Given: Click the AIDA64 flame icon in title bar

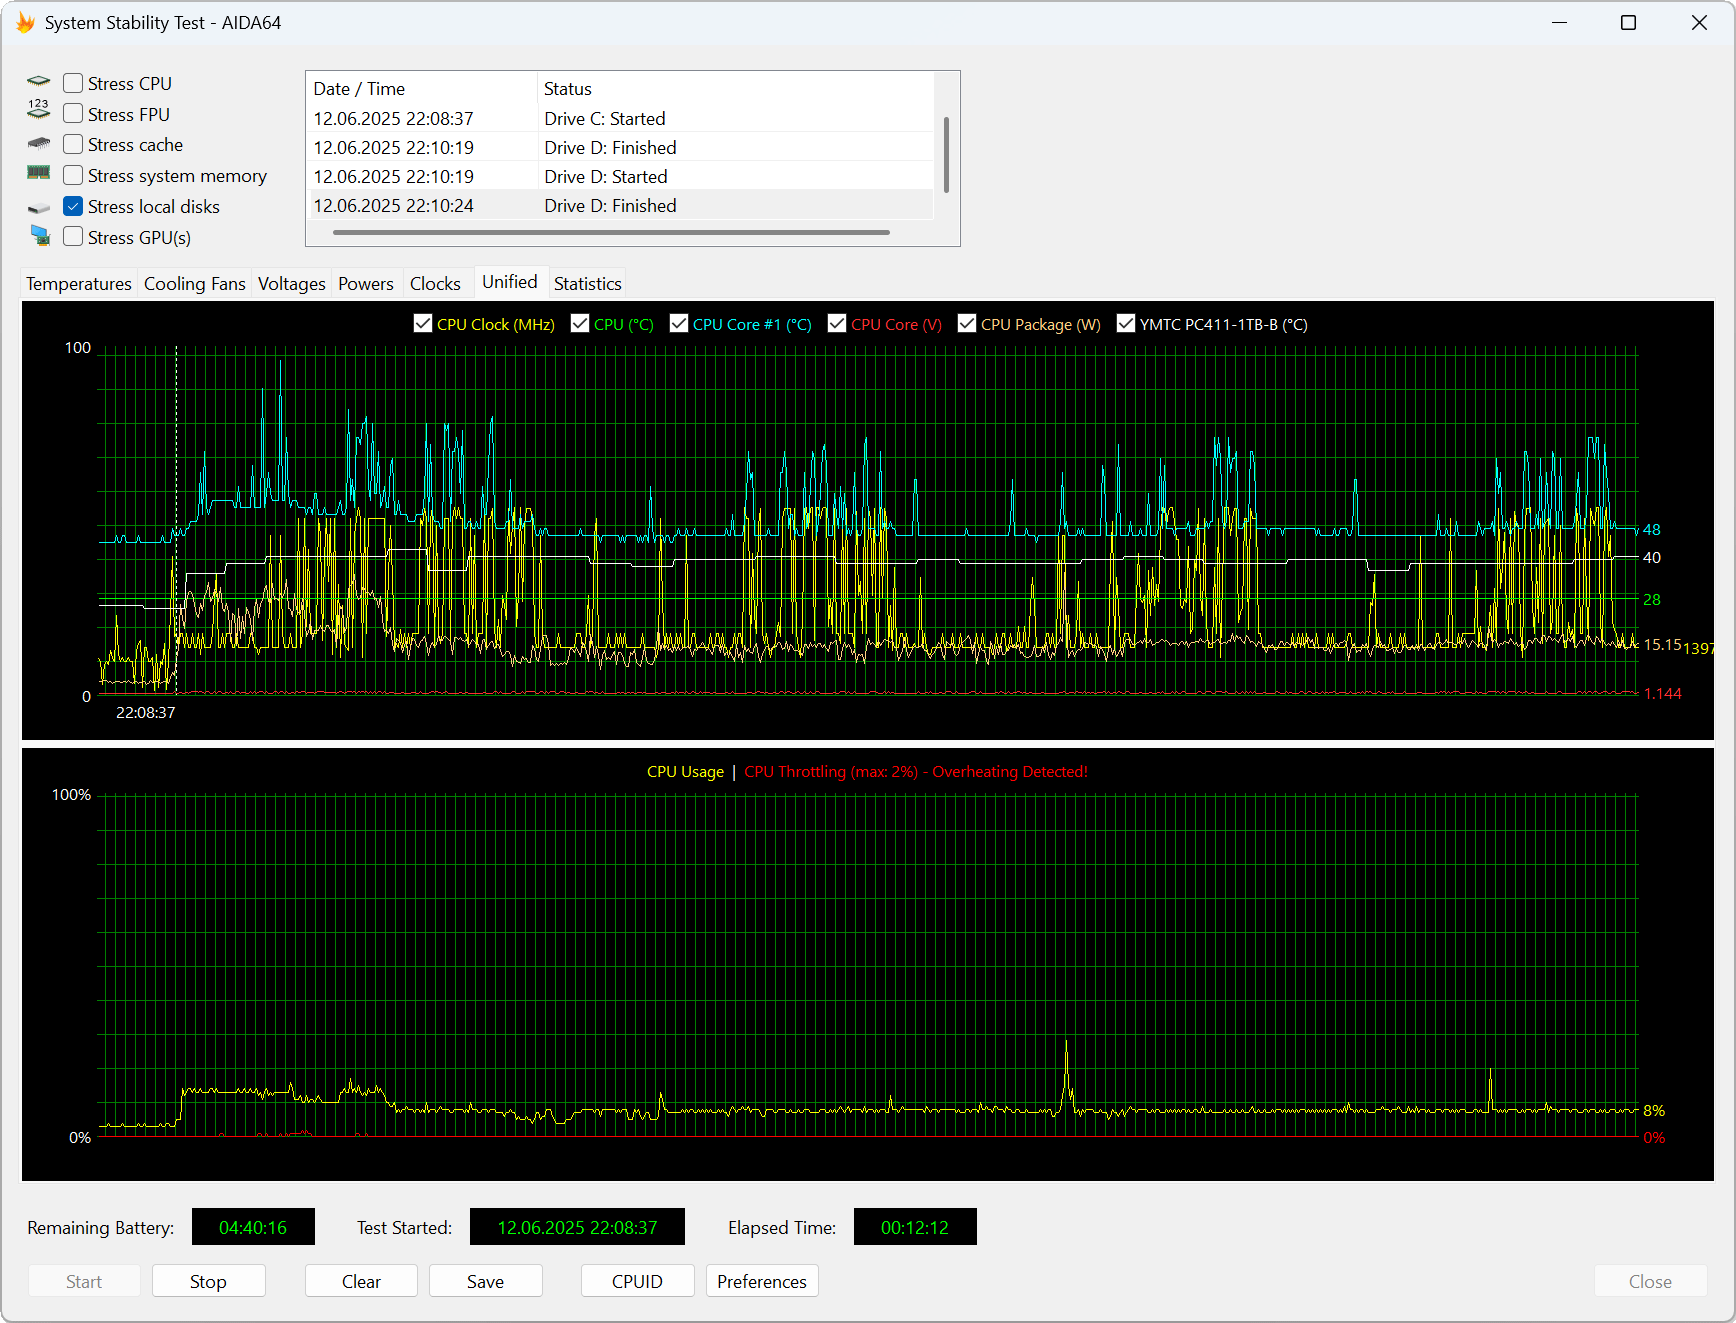Looking at the screenshot, I should (25, 23).
